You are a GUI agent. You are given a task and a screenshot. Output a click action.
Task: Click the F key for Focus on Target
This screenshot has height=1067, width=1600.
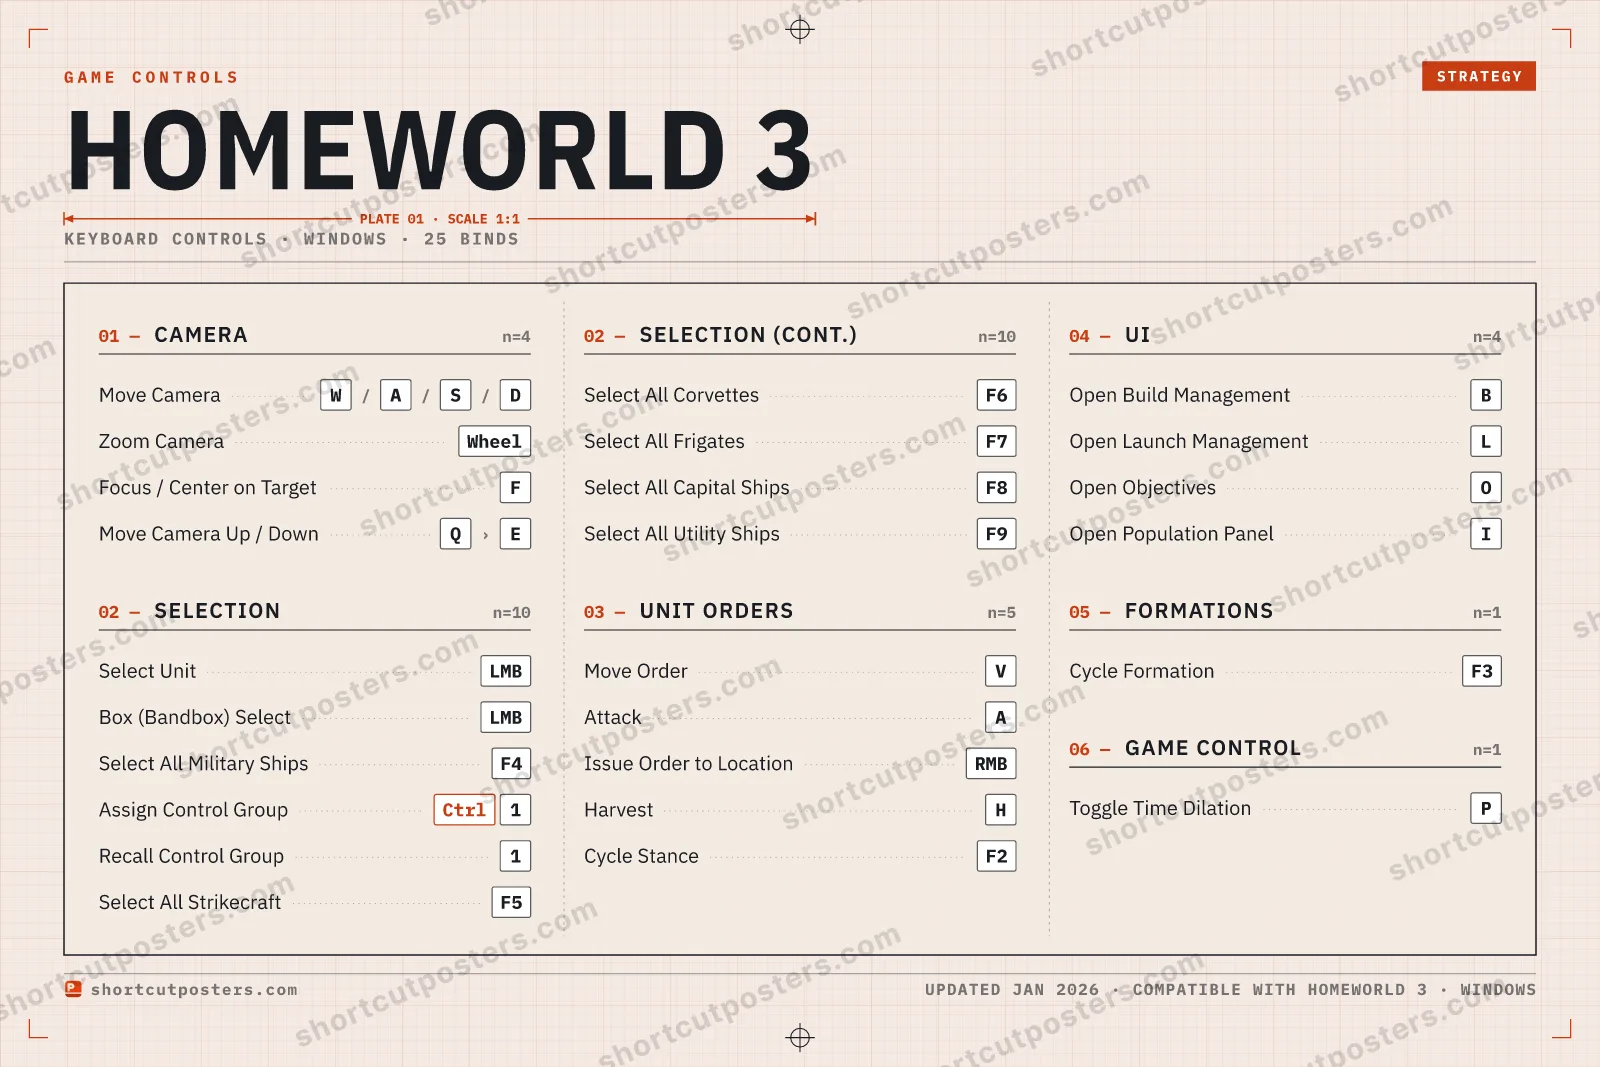[515, 488]
